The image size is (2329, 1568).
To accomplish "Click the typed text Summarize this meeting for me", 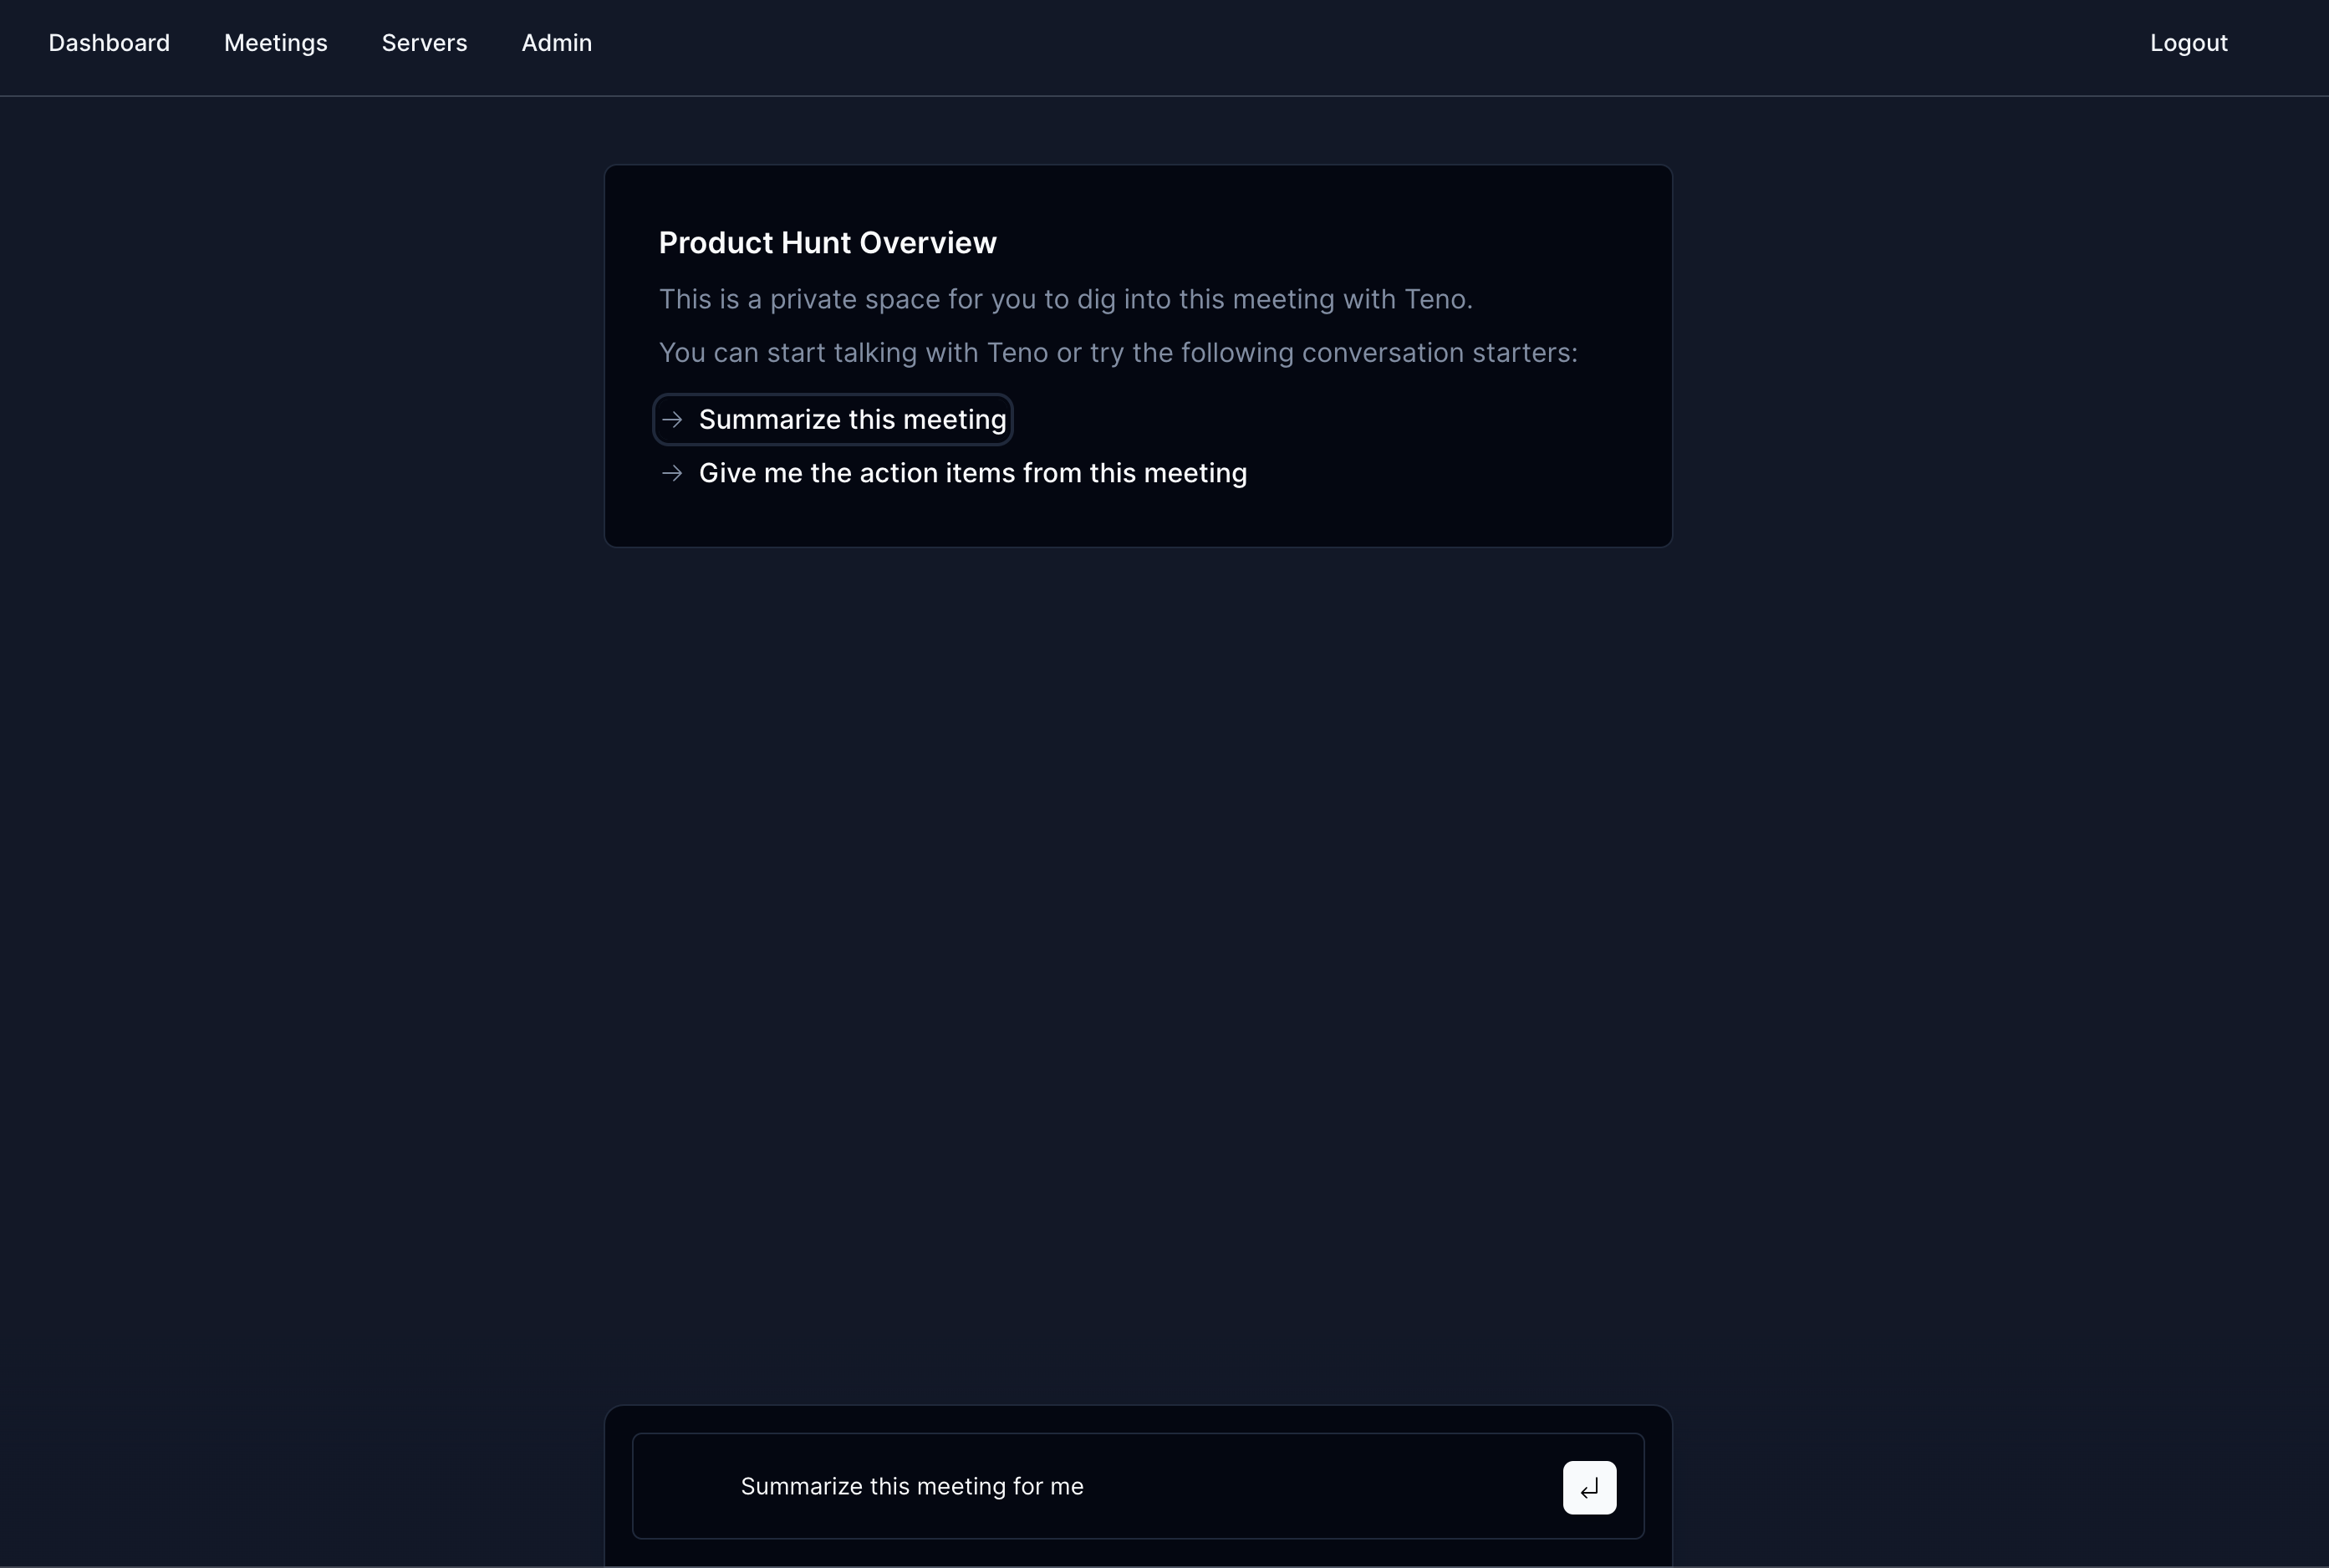I will [911, 1487].
